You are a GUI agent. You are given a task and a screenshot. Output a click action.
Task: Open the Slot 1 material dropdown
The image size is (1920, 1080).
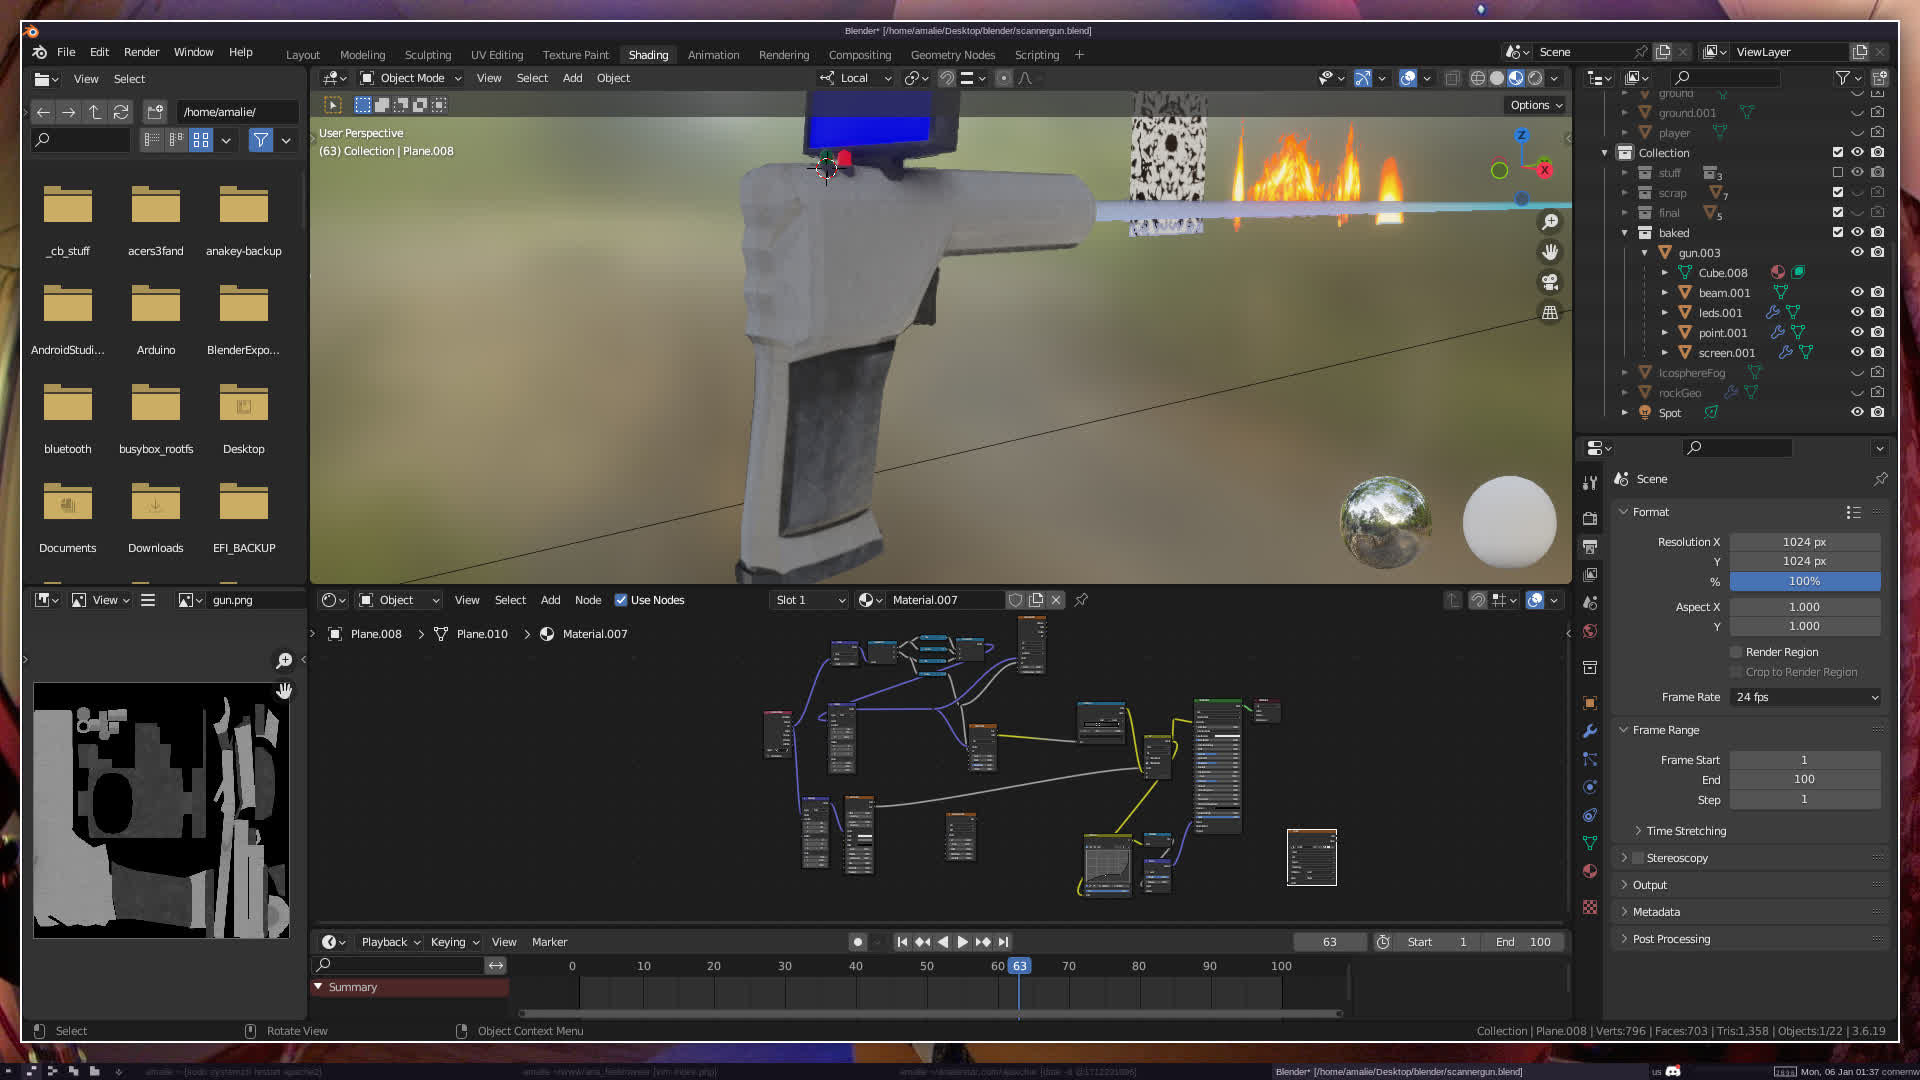(810, 600)
